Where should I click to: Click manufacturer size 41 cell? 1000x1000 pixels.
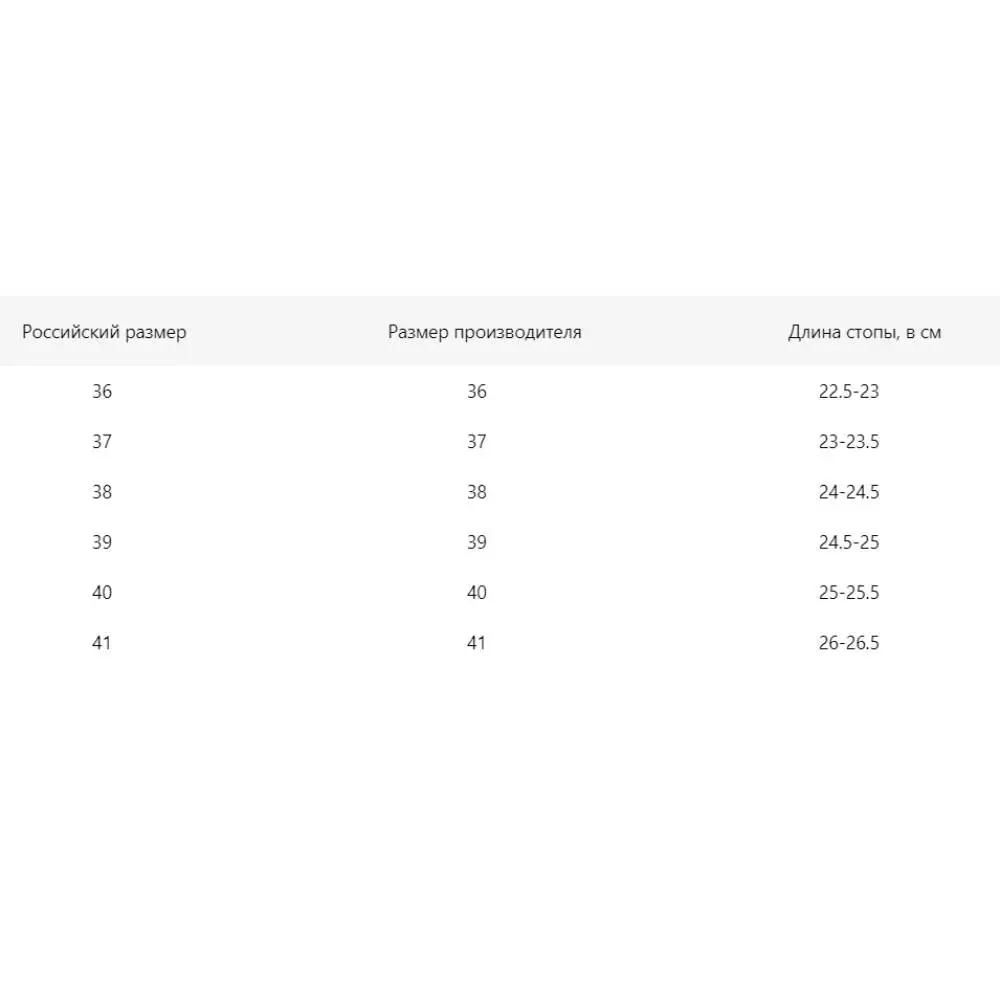[x=477, y=643]
